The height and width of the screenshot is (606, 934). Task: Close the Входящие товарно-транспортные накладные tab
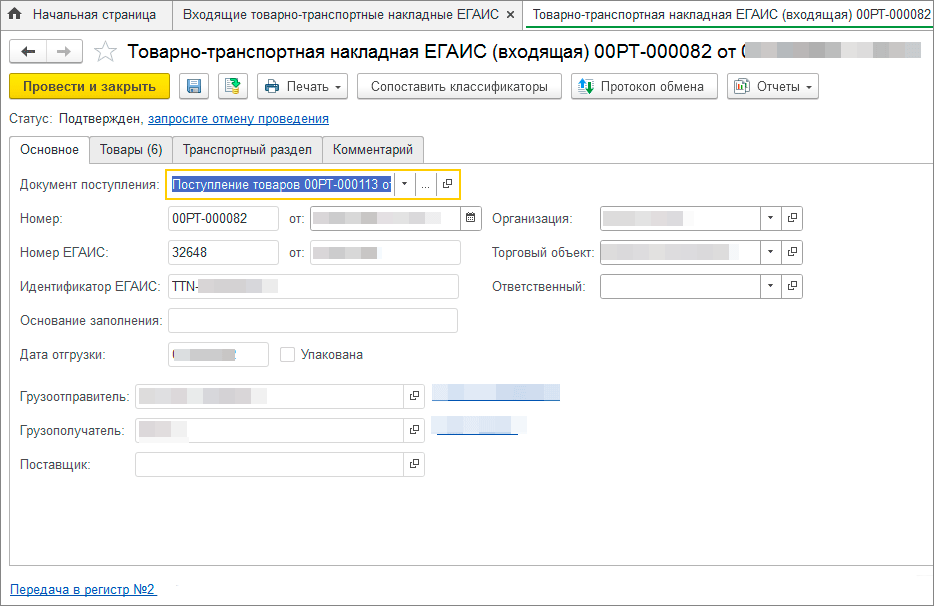[x=510, y=15]
